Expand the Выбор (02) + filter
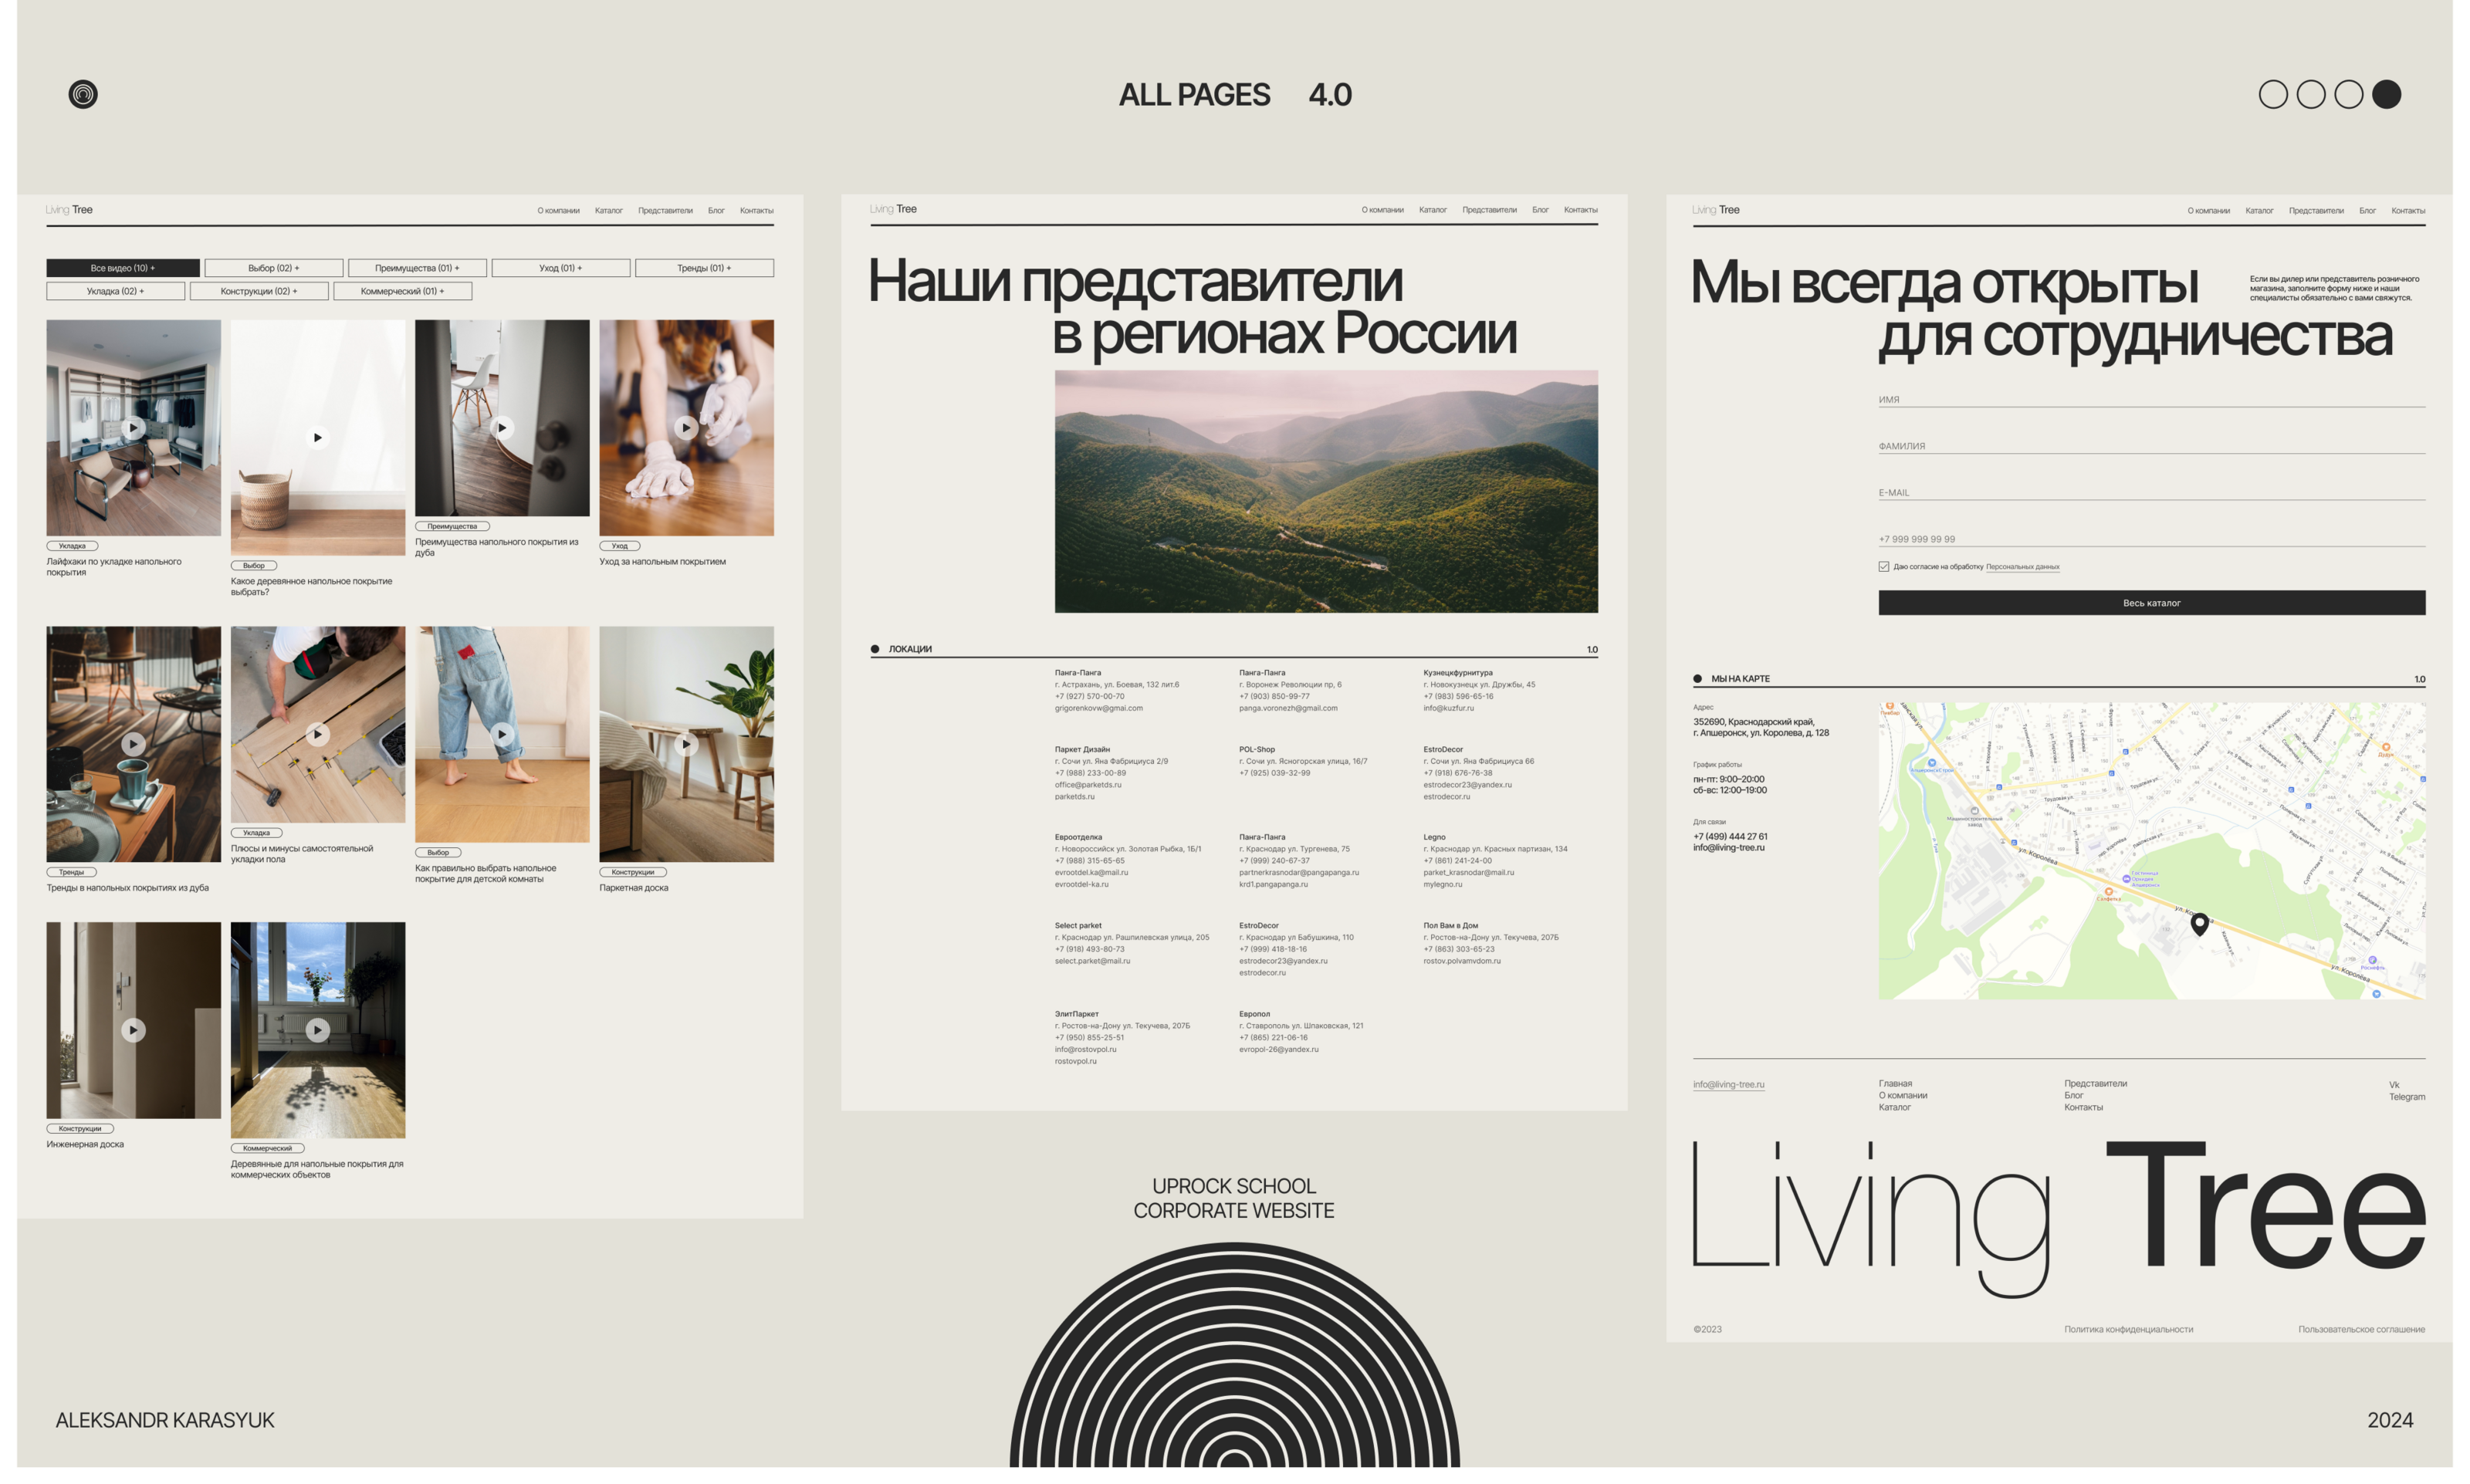The image size is (2470, 1484). point(273,268)
